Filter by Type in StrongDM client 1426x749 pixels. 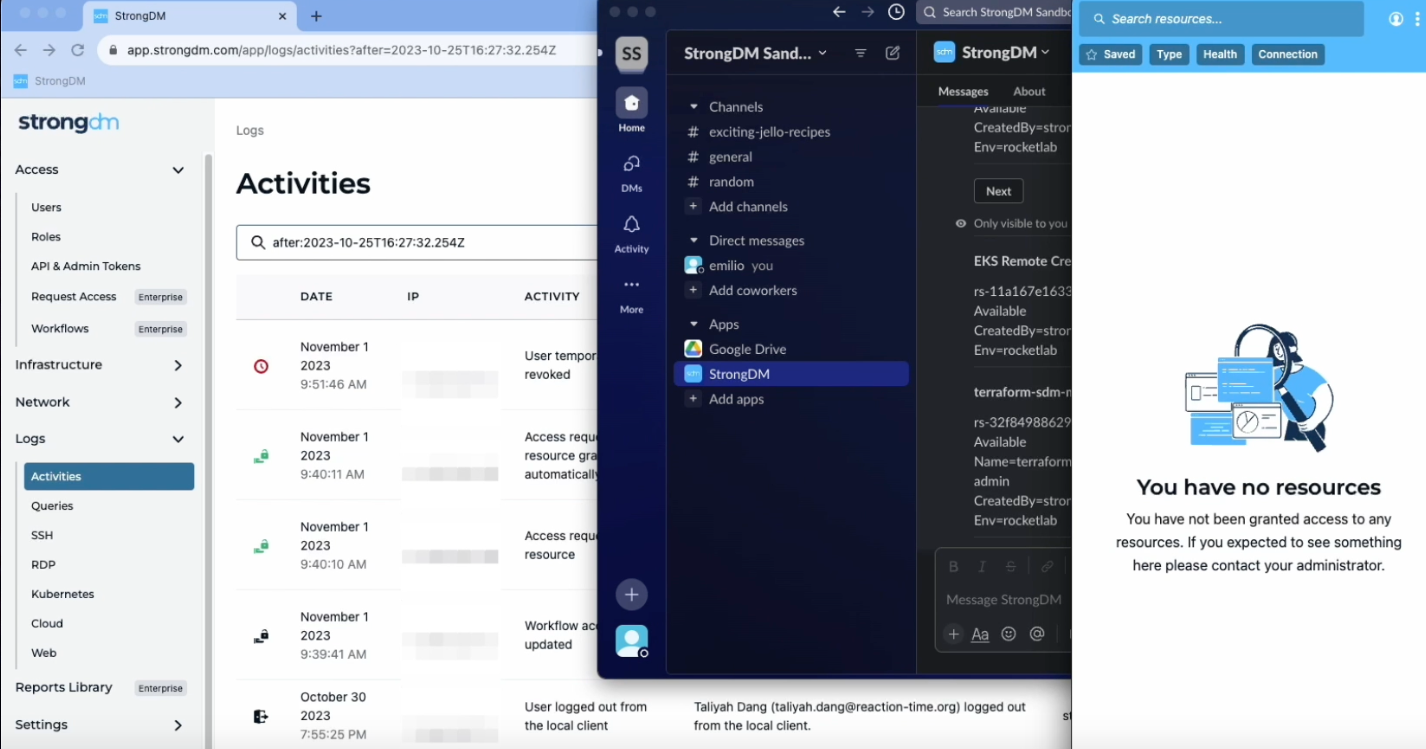click(1169, 55)
